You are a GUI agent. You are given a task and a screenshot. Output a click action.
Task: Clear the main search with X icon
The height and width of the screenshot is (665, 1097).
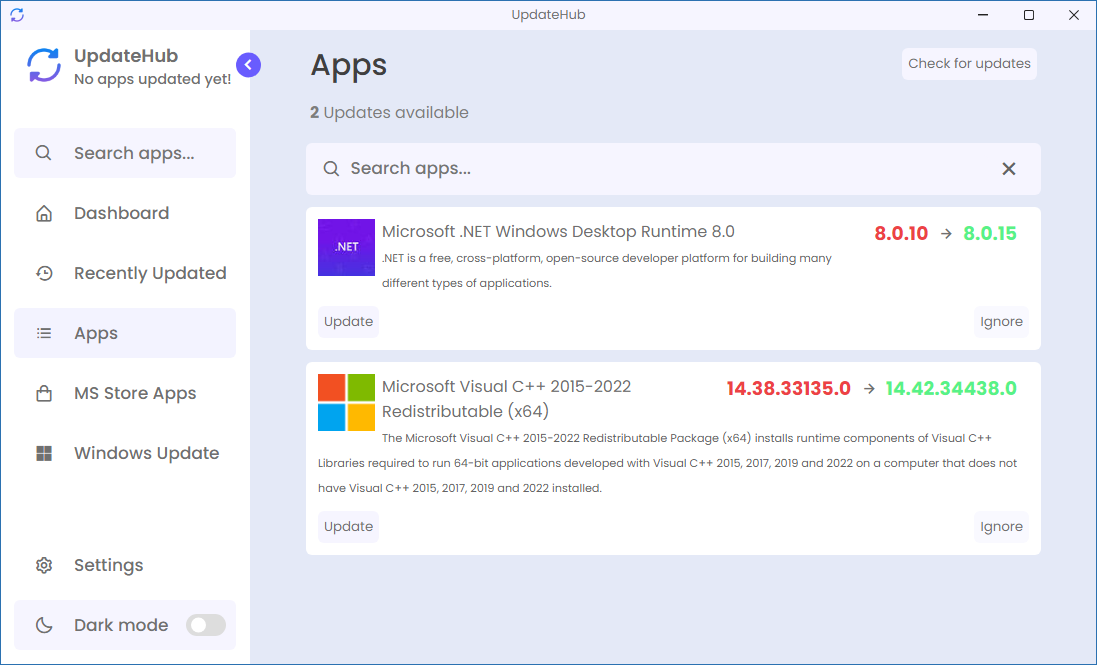point(1008,169)
